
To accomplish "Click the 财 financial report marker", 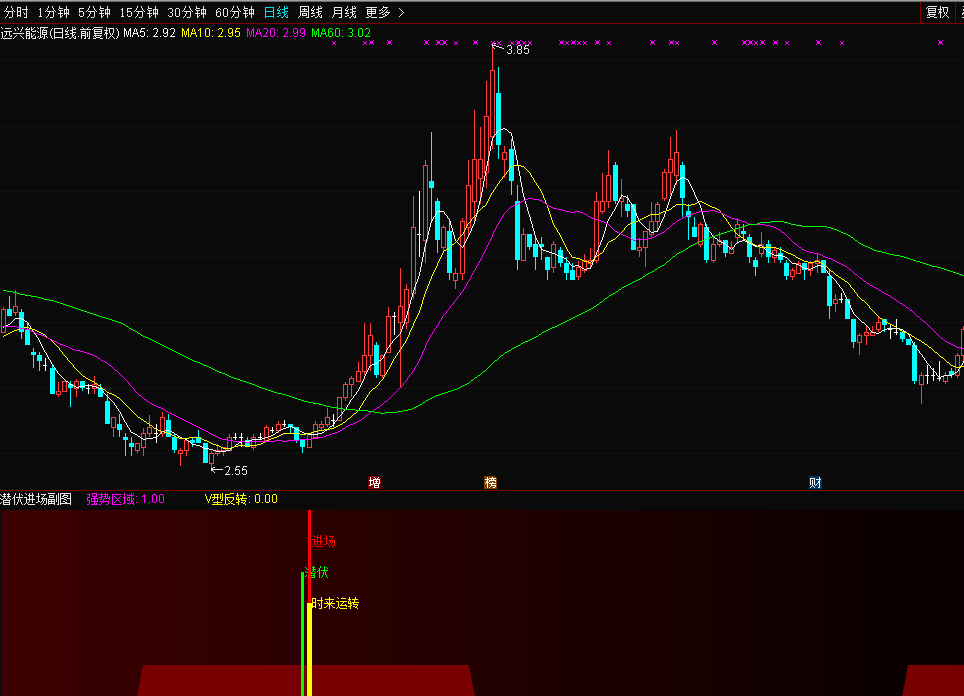I will pyautogui.click(x=815, y=483).
